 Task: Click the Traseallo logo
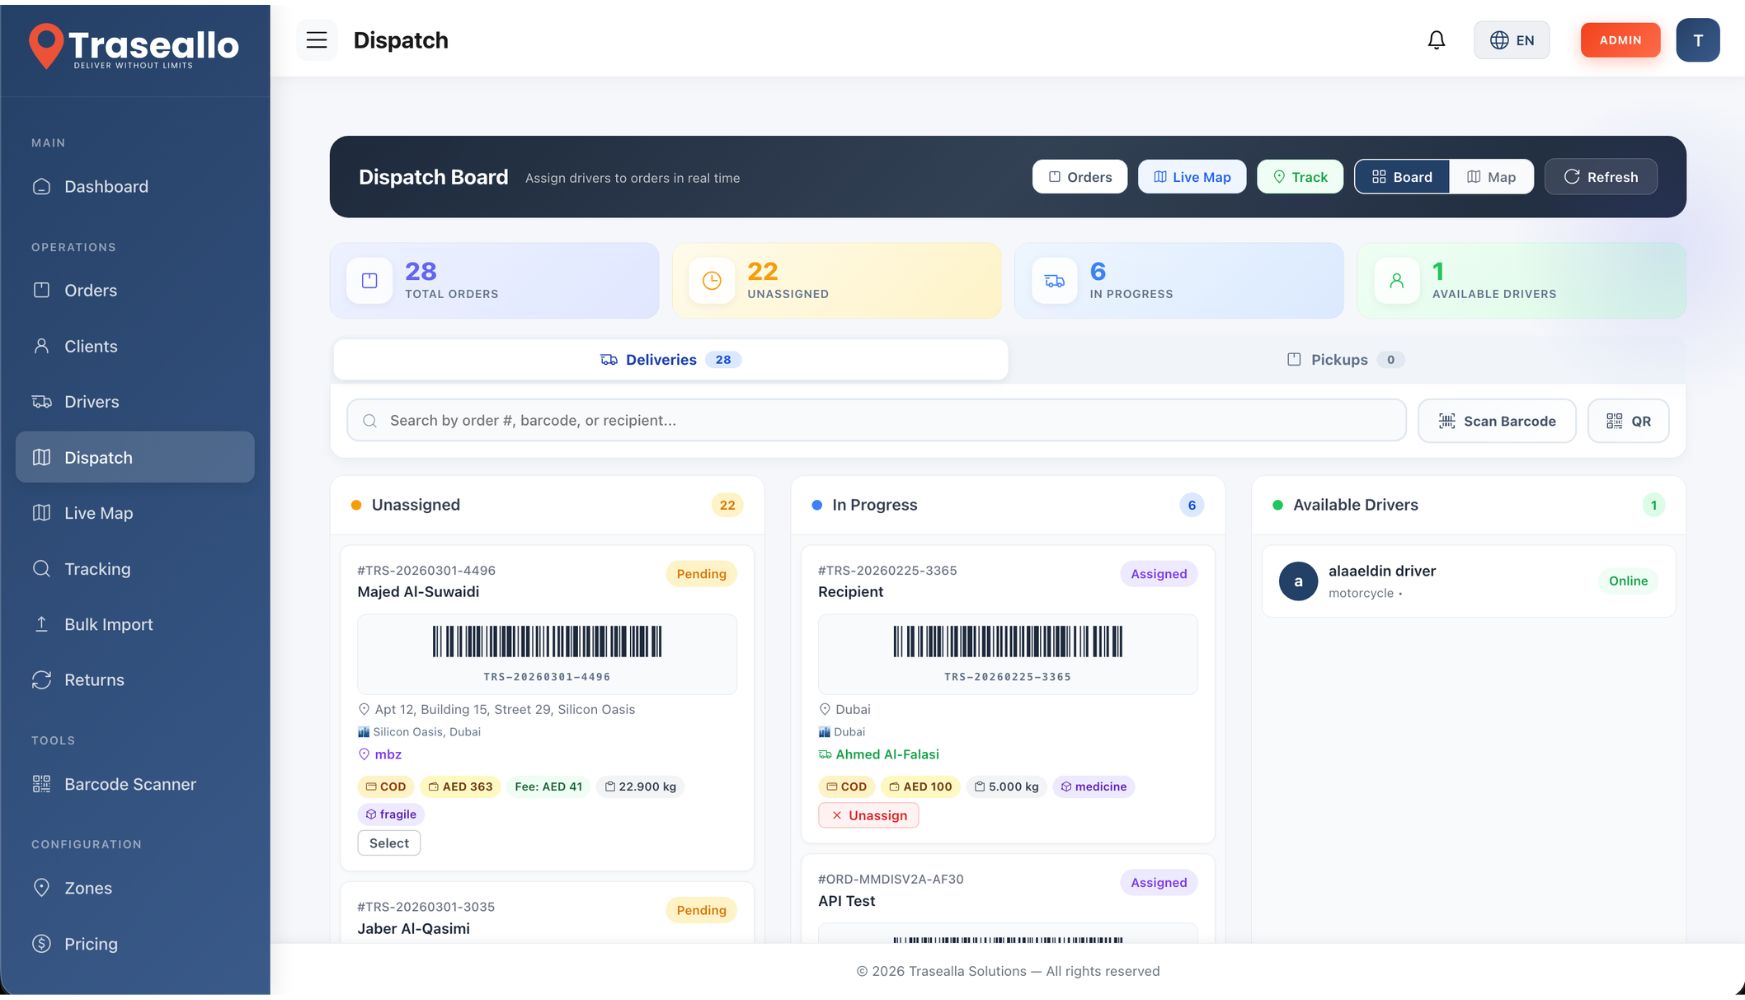point(134,46)
